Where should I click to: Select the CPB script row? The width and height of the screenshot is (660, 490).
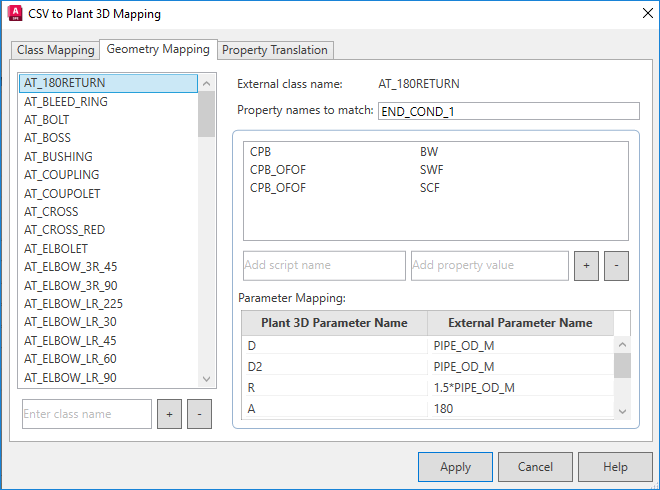436,152
